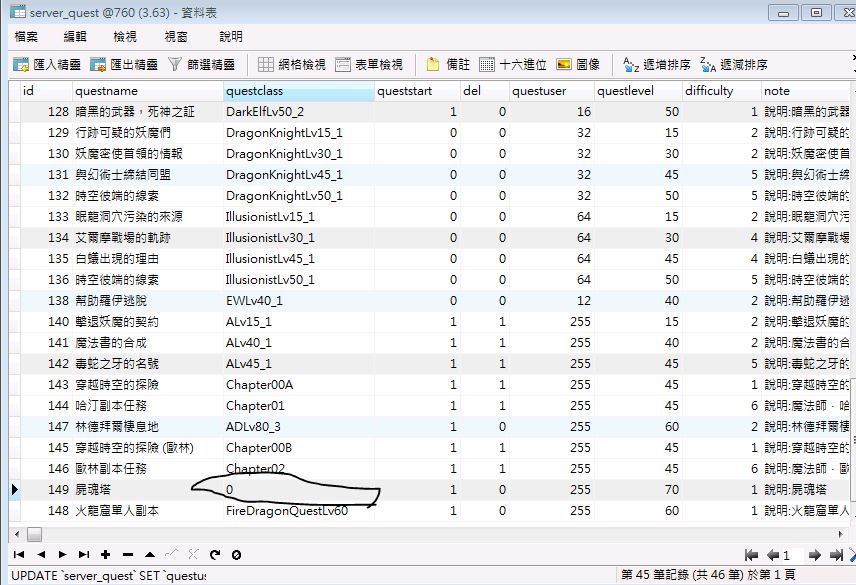Select cell EWLv40_1
This screenshot has height=585, width=856.
point(298,301)
